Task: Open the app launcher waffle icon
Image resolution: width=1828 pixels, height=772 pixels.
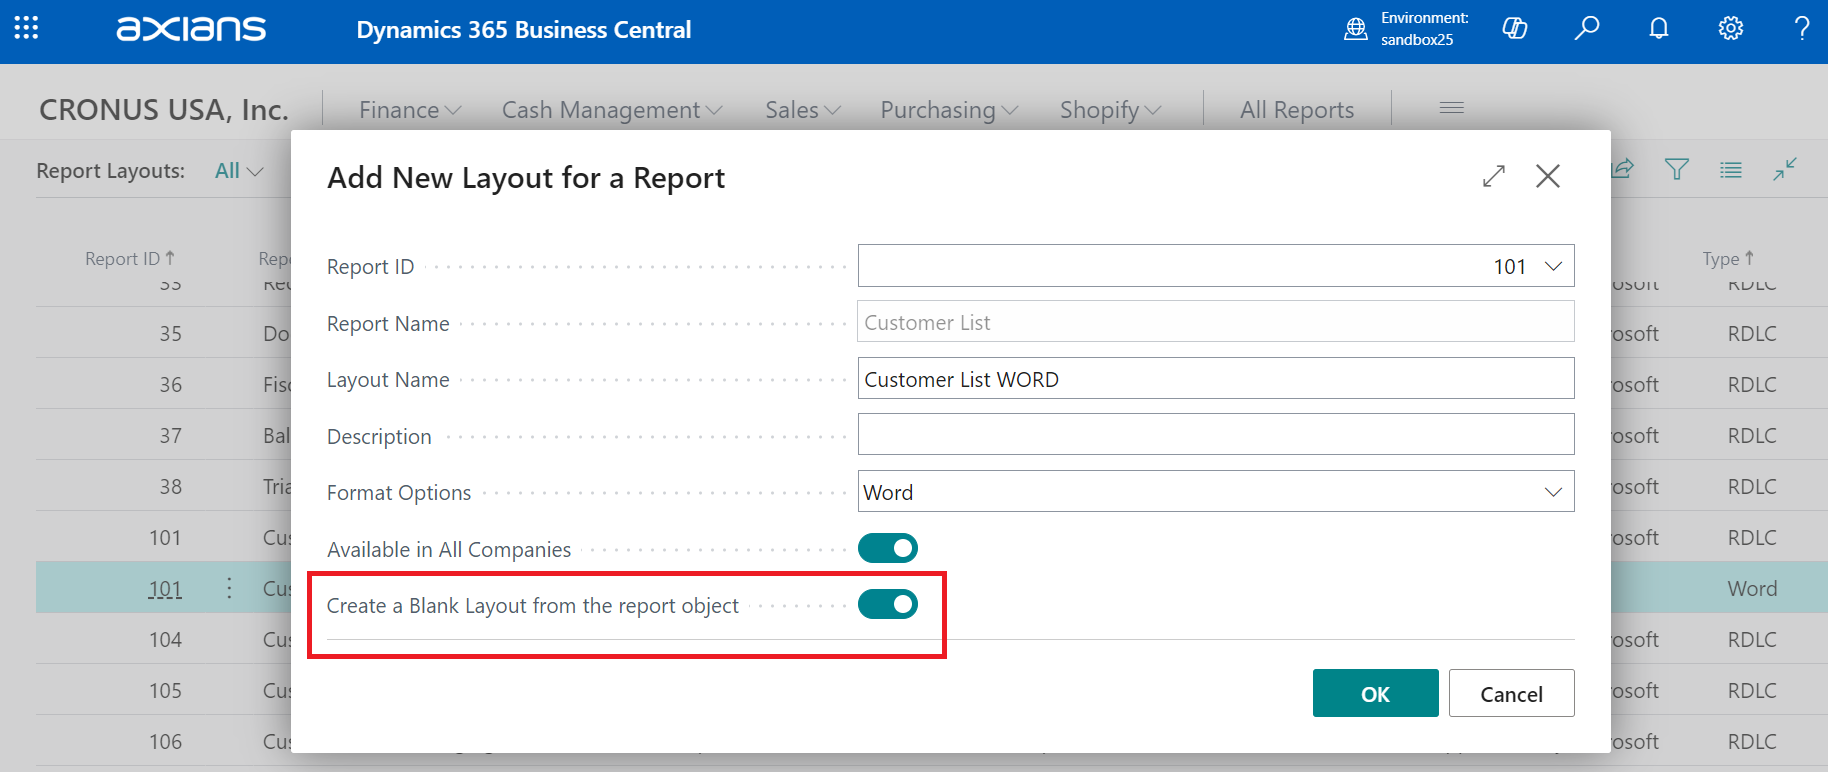Action: 26,28
